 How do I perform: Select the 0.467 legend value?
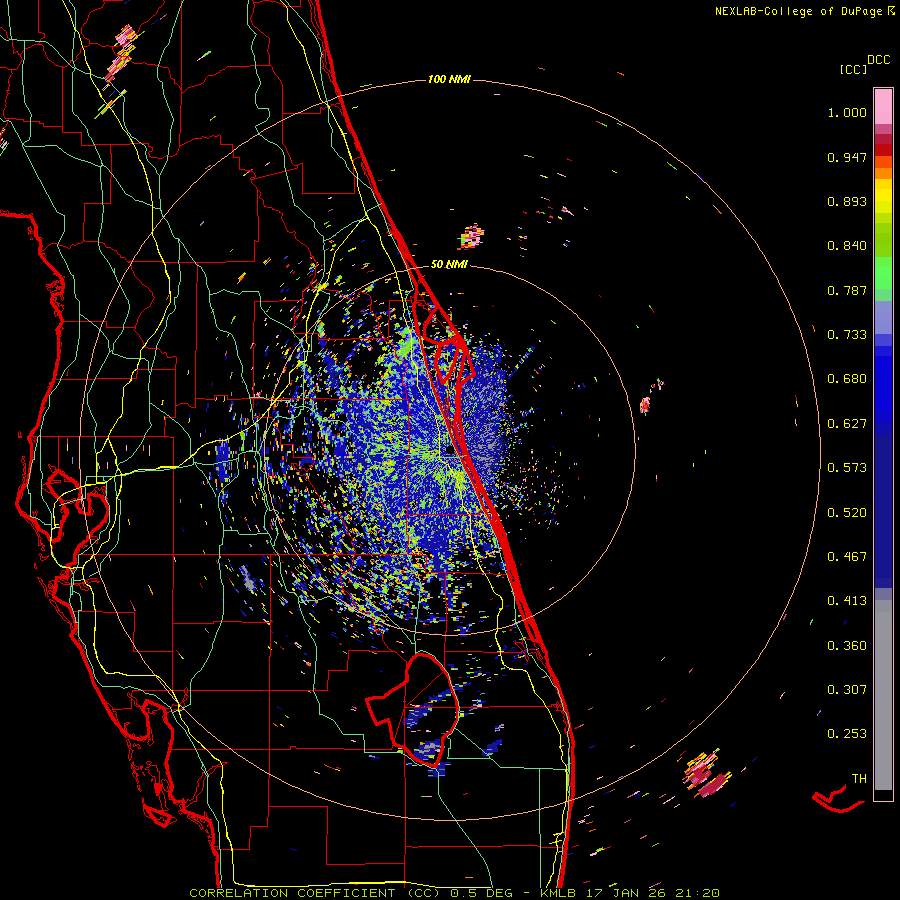pyautogui.click(x=847, y=557)
